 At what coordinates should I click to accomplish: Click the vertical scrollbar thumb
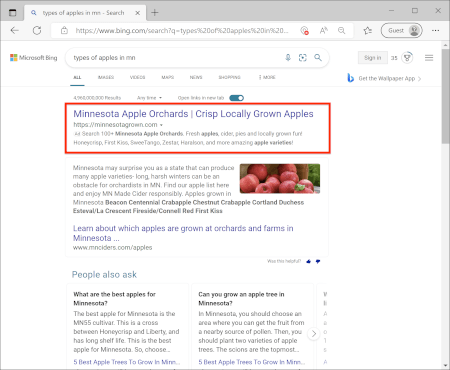pyautogui.click(x=446, y=96)
